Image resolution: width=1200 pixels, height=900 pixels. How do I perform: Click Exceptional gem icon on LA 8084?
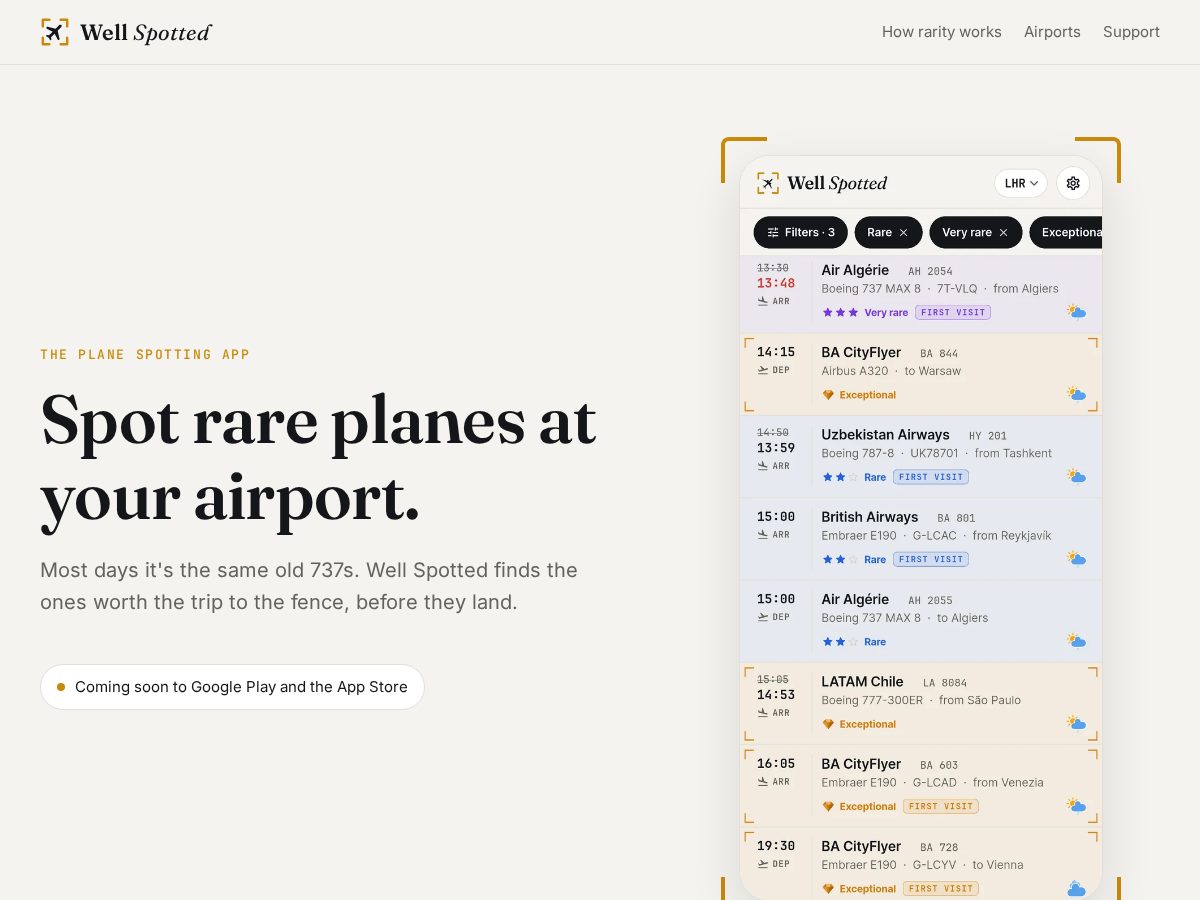828,724
